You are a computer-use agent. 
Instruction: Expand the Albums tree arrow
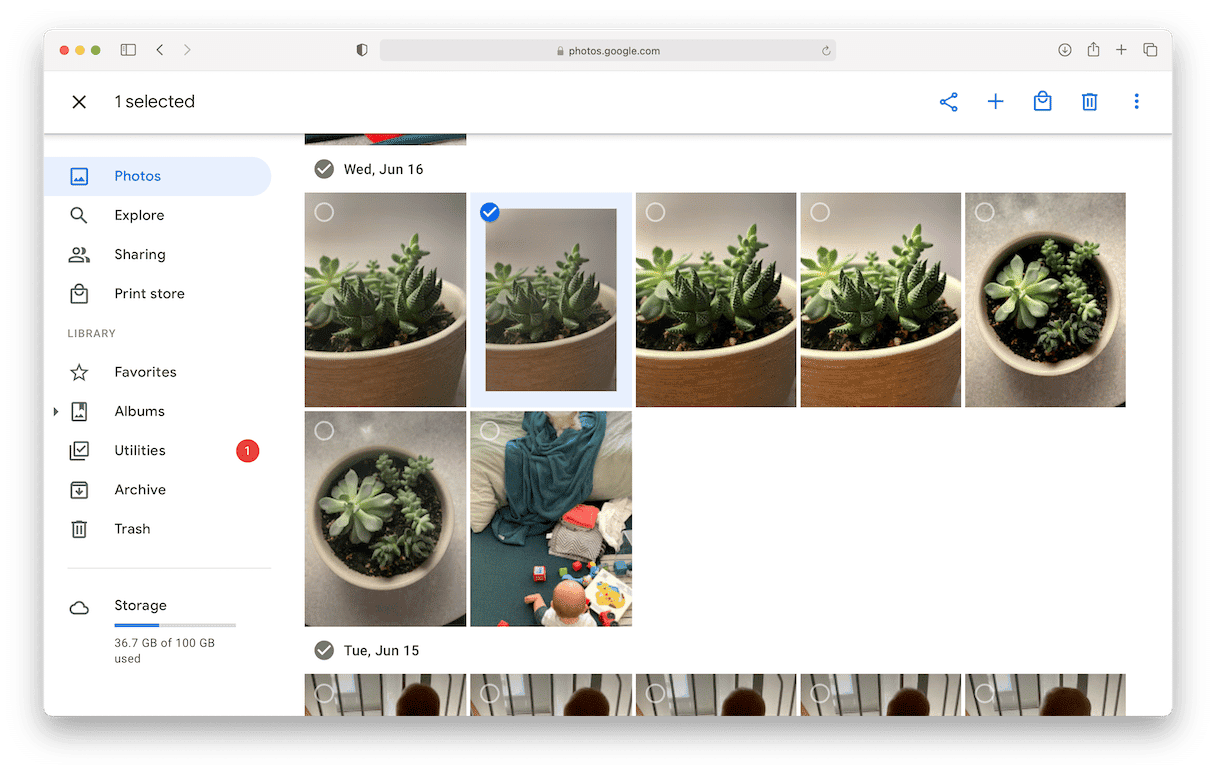click(56, 411)
